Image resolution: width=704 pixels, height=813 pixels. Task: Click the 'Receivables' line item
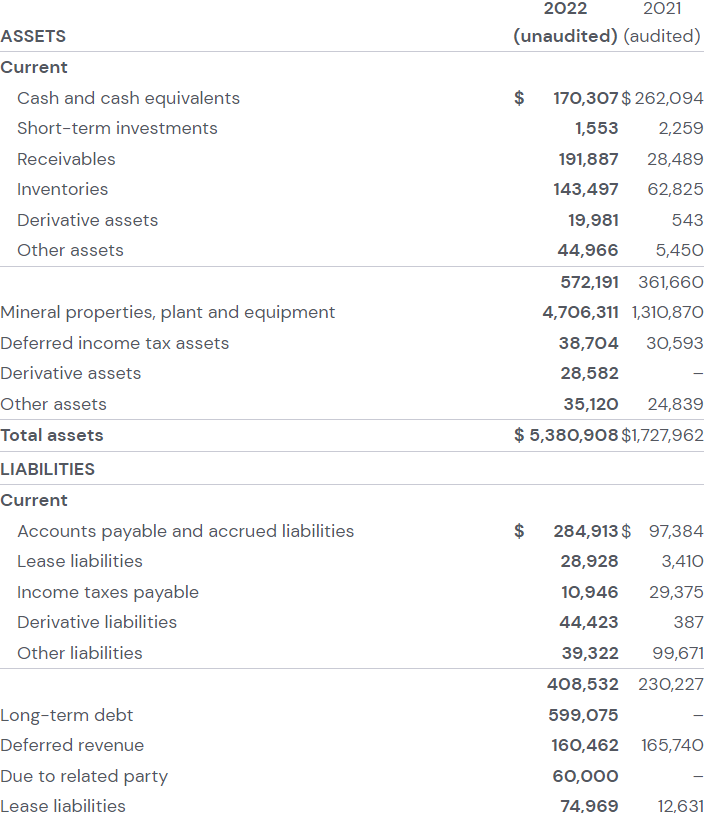(66, 159)
